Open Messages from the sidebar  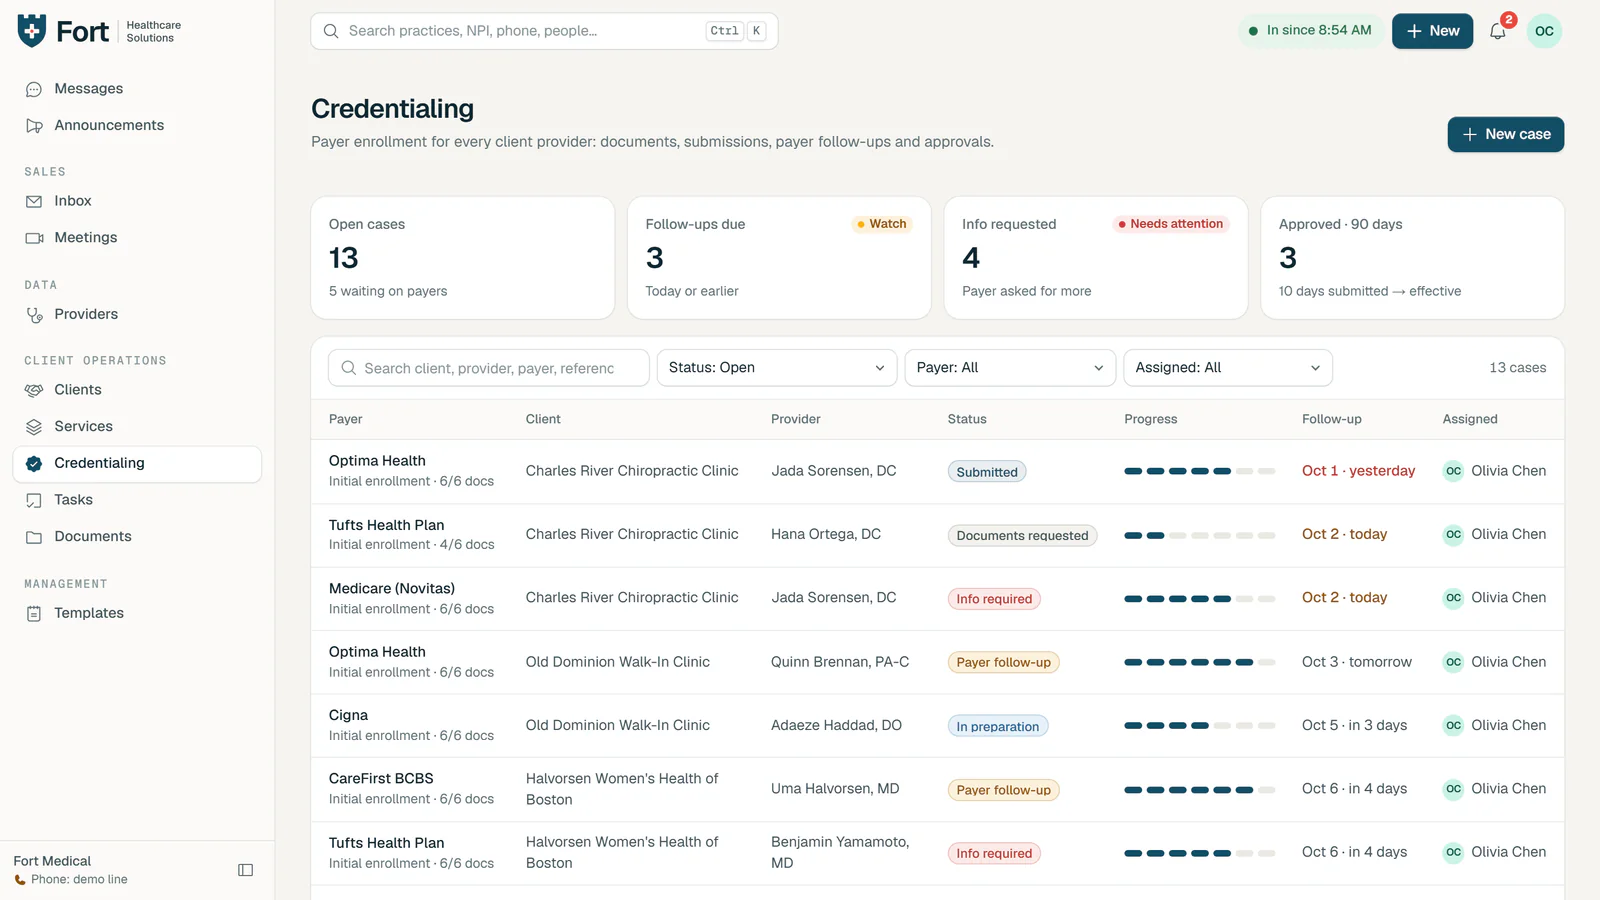137,89
